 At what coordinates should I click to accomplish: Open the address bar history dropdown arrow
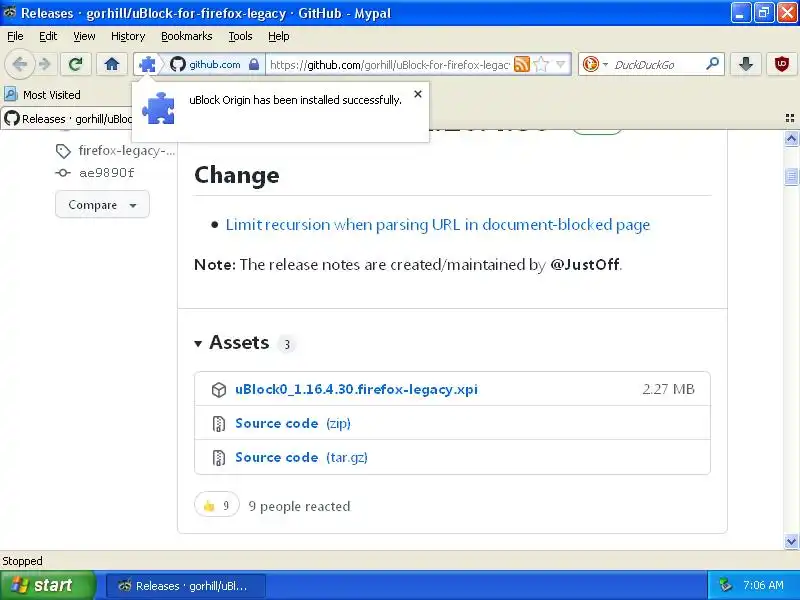[x=561, y=64]
